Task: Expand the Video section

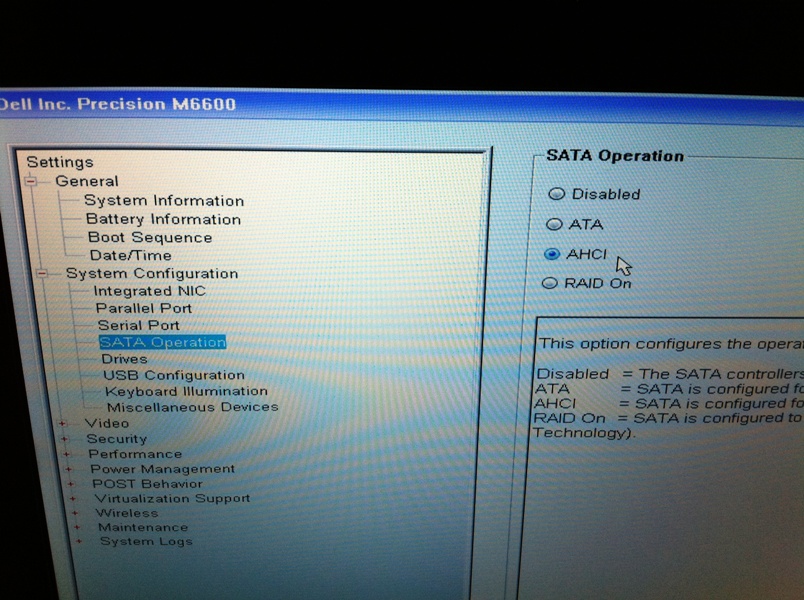Action: click(x=62, y=424)
